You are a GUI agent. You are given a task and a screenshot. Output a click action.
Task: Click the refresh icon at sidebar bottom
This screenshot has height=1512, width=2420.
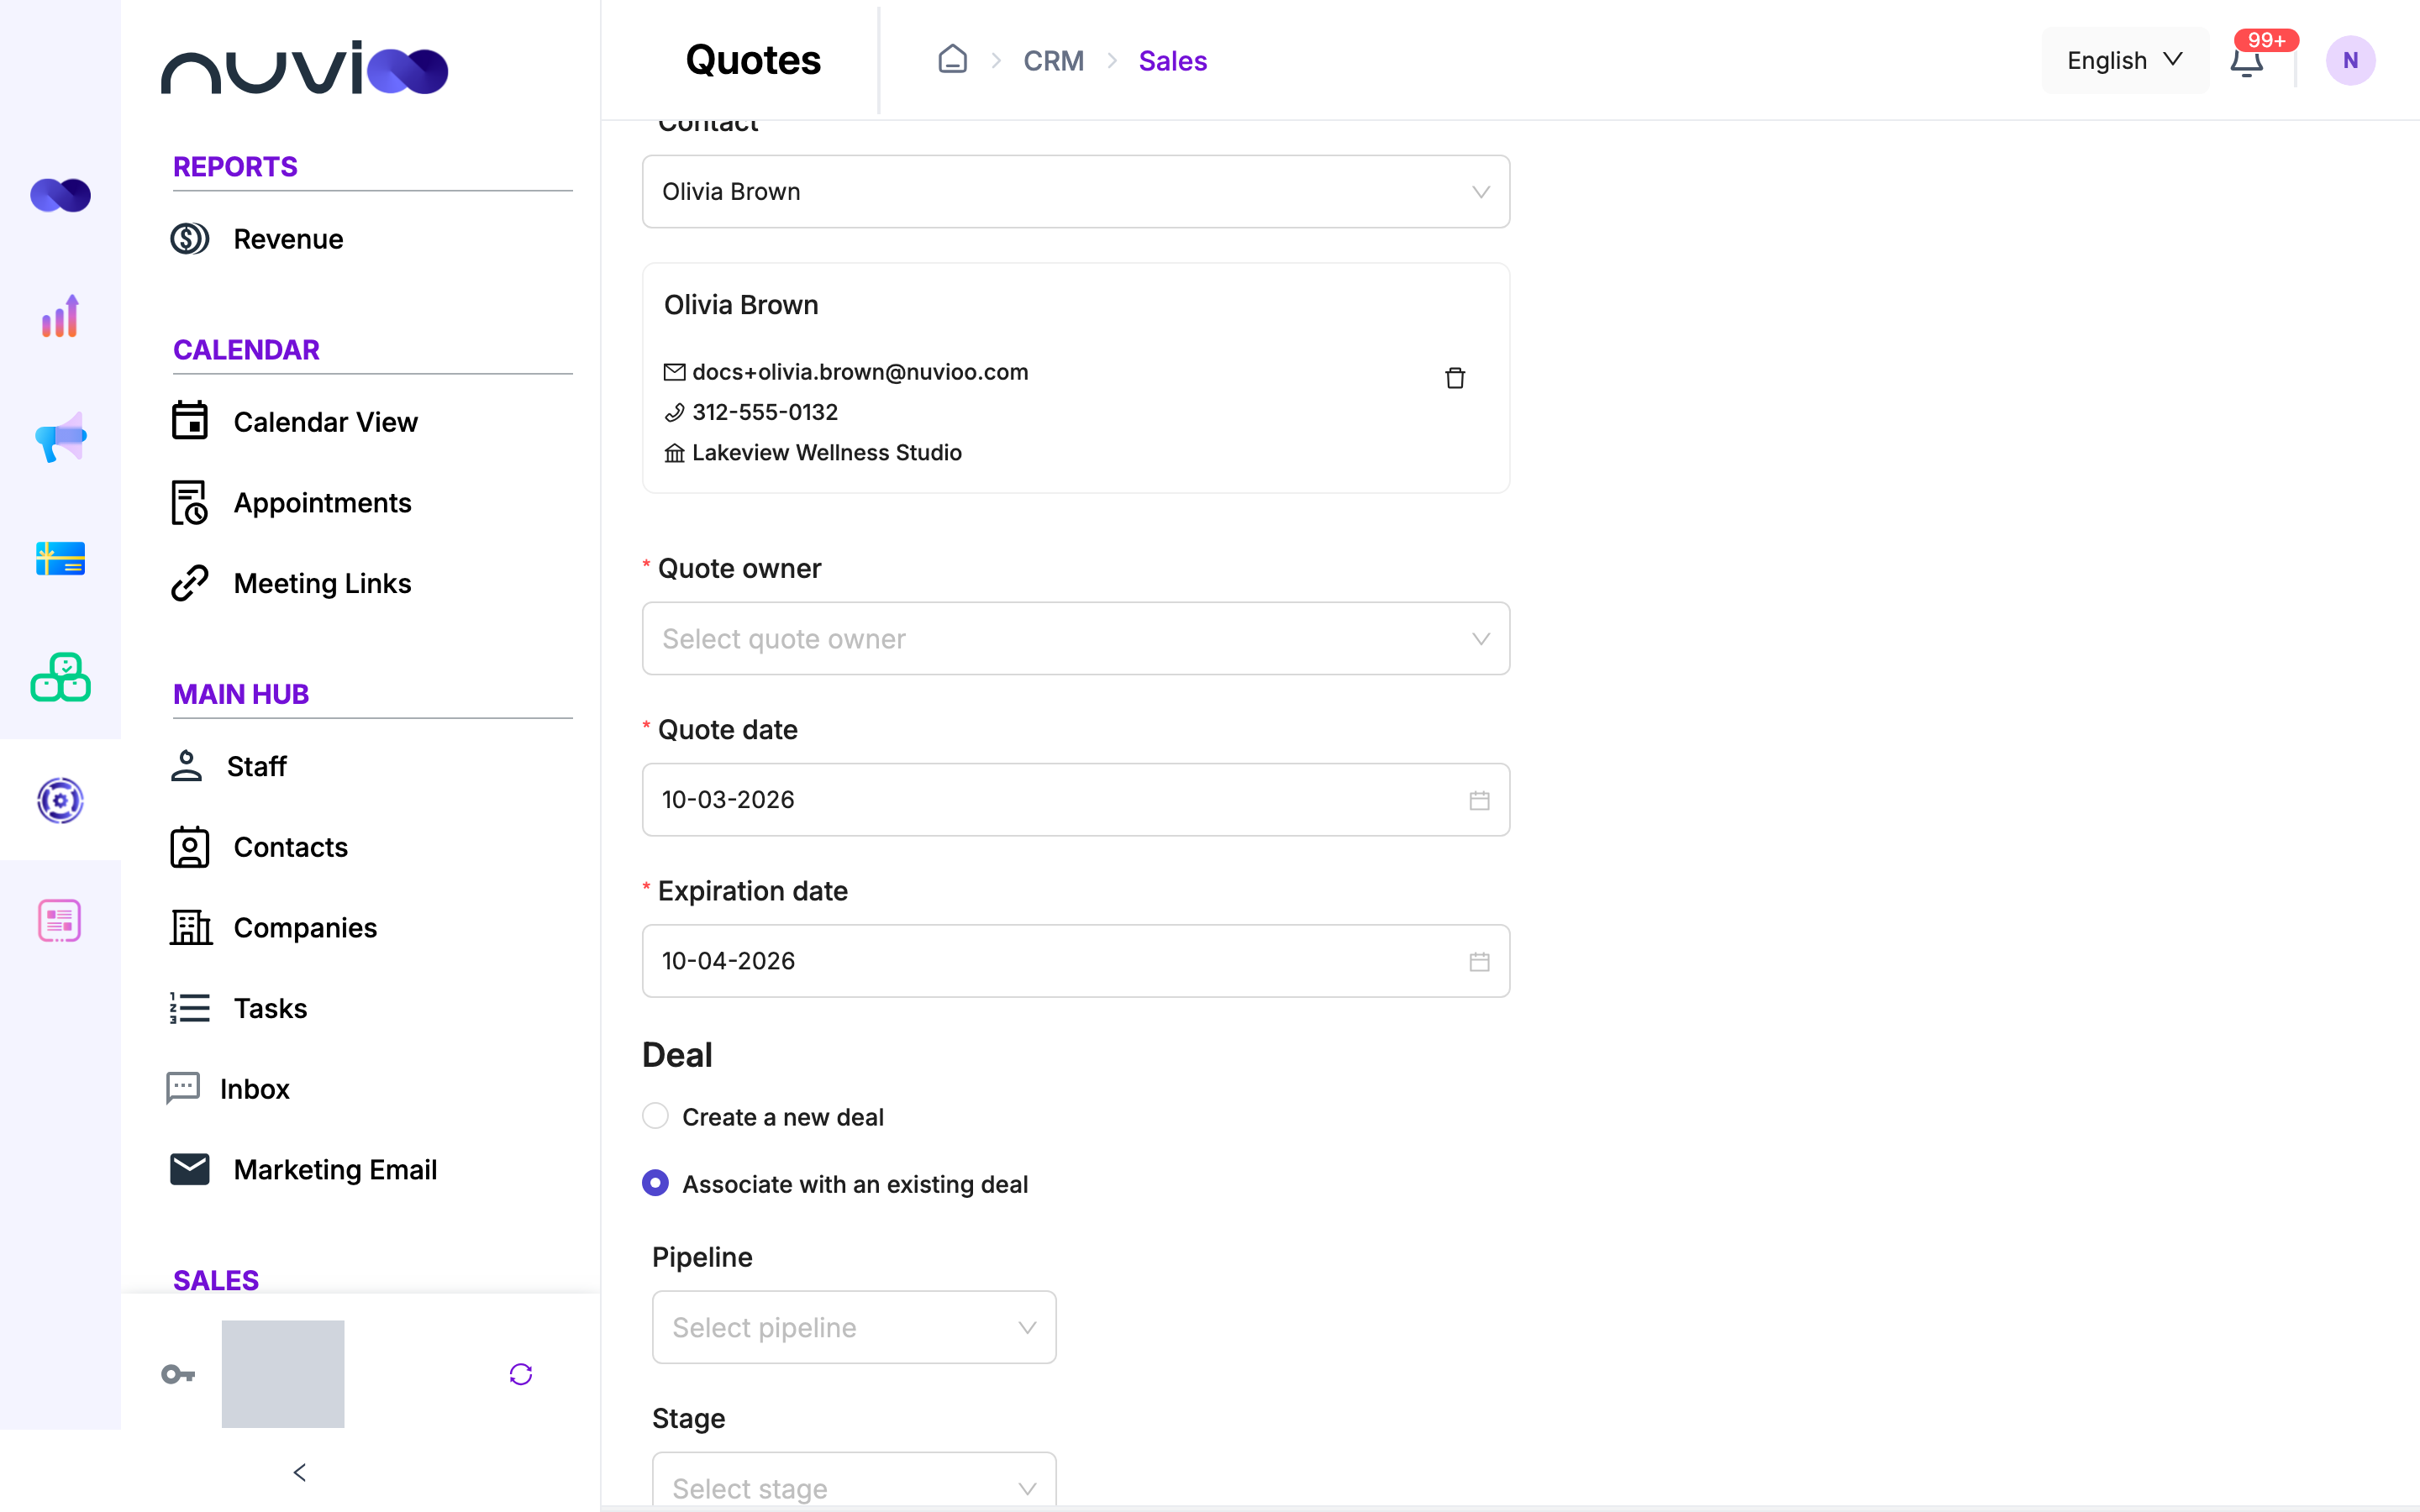(x=521, y=1374)
